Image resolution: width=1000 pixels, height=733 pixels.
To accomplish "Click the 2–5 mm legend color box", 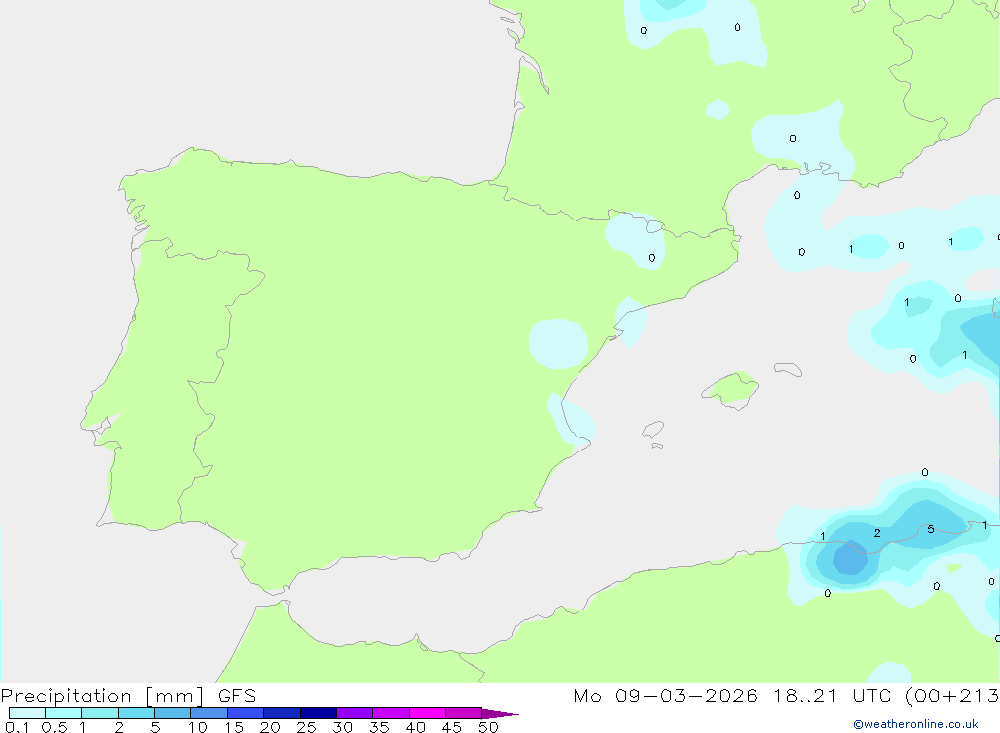I will 136,713.
